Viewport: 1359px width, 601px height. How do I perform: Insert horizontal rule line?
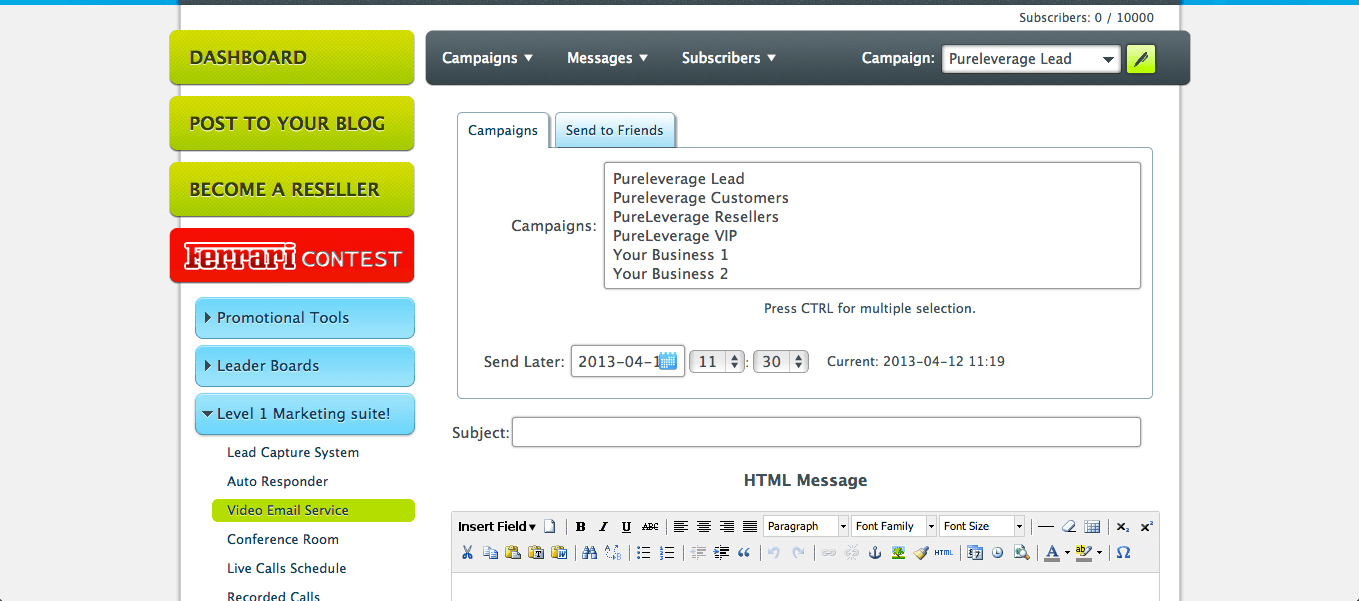coord(1046,526)
